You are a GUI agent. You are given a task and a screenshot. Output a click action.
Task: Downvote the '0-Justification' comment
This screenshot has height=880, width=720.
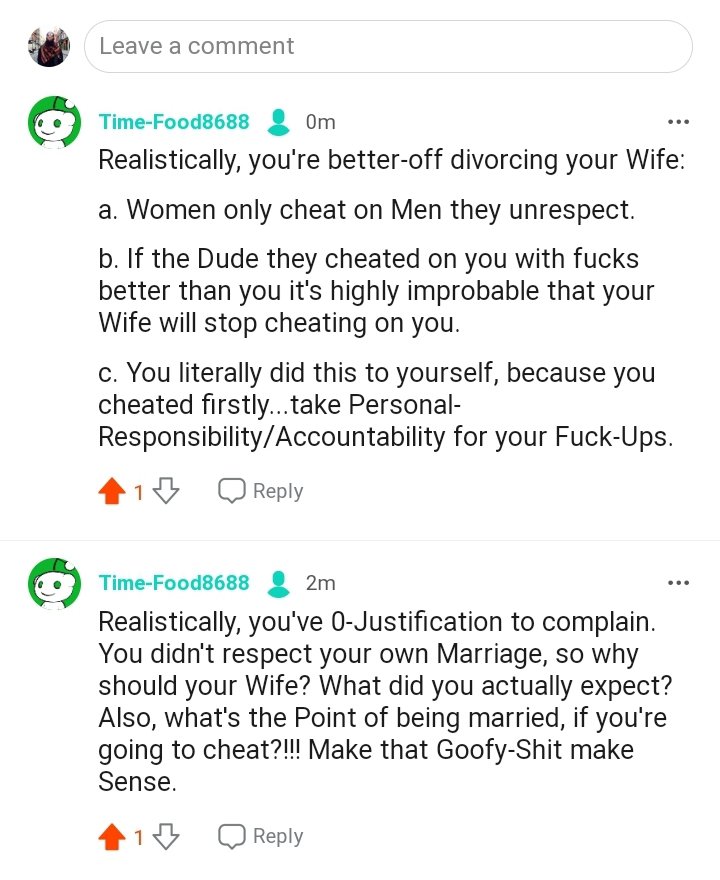(x=167, y=836)
